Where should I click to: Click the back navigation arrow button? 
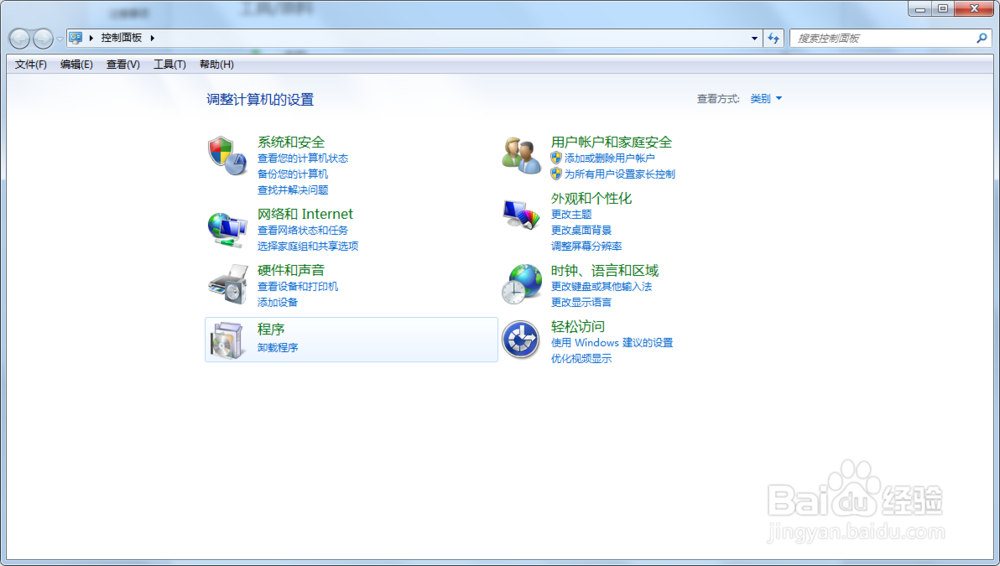(20, 39)
